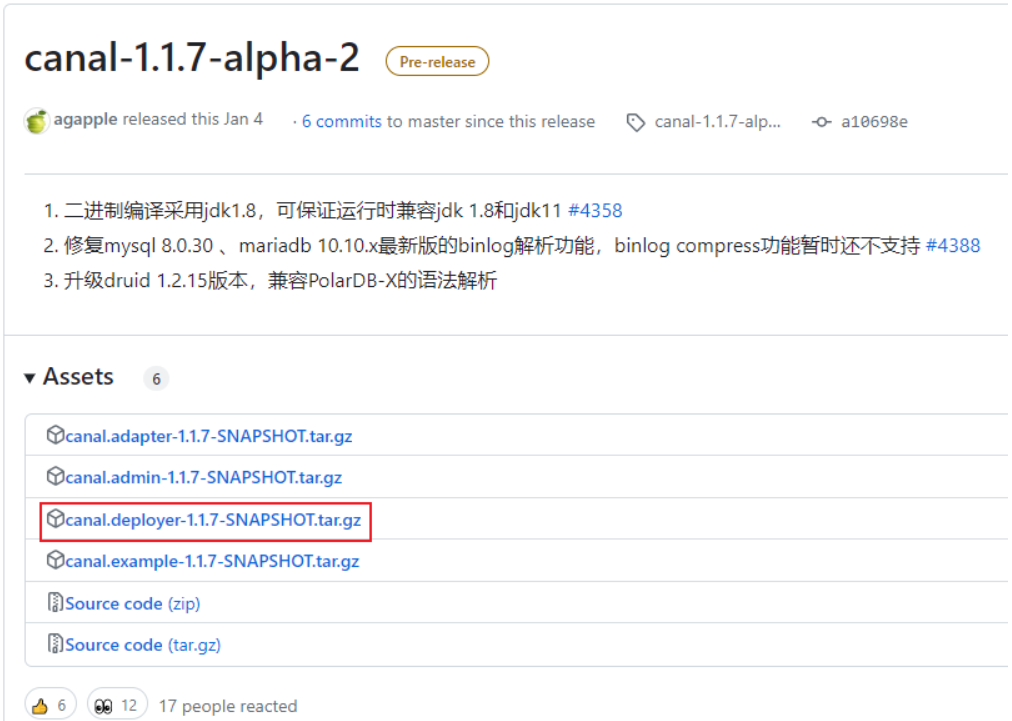Click the Assets count badge showing 6
The width and height of the screenshot is (1012, 721).
(156, 378)
